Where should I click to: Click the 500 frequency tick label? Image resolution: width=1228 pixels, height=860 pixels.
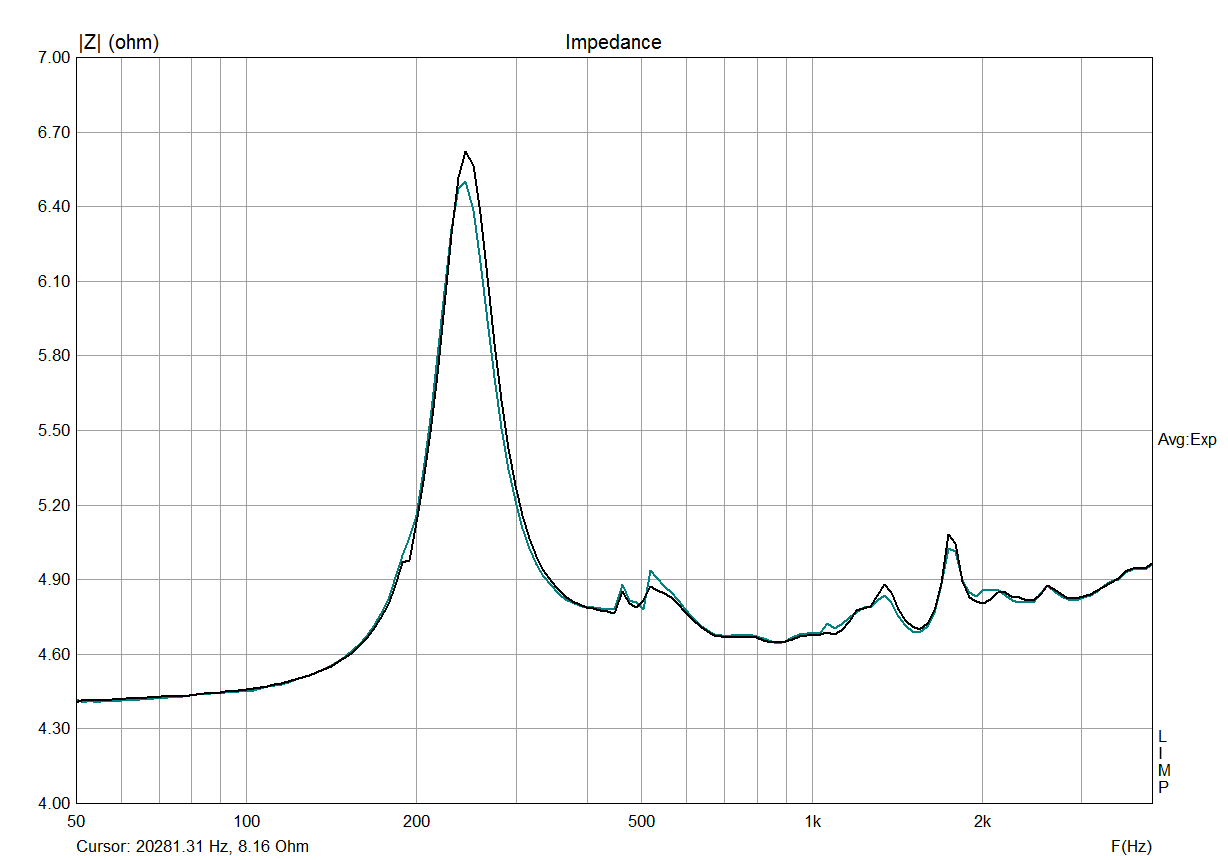(x=641, y=822)
